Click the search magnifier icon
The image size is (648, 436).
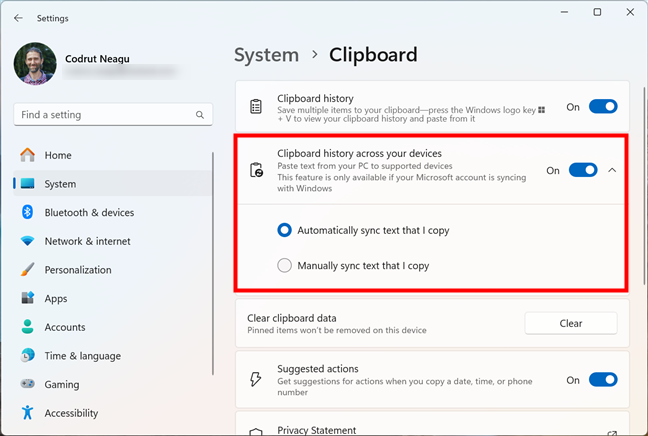coord(200,115)
